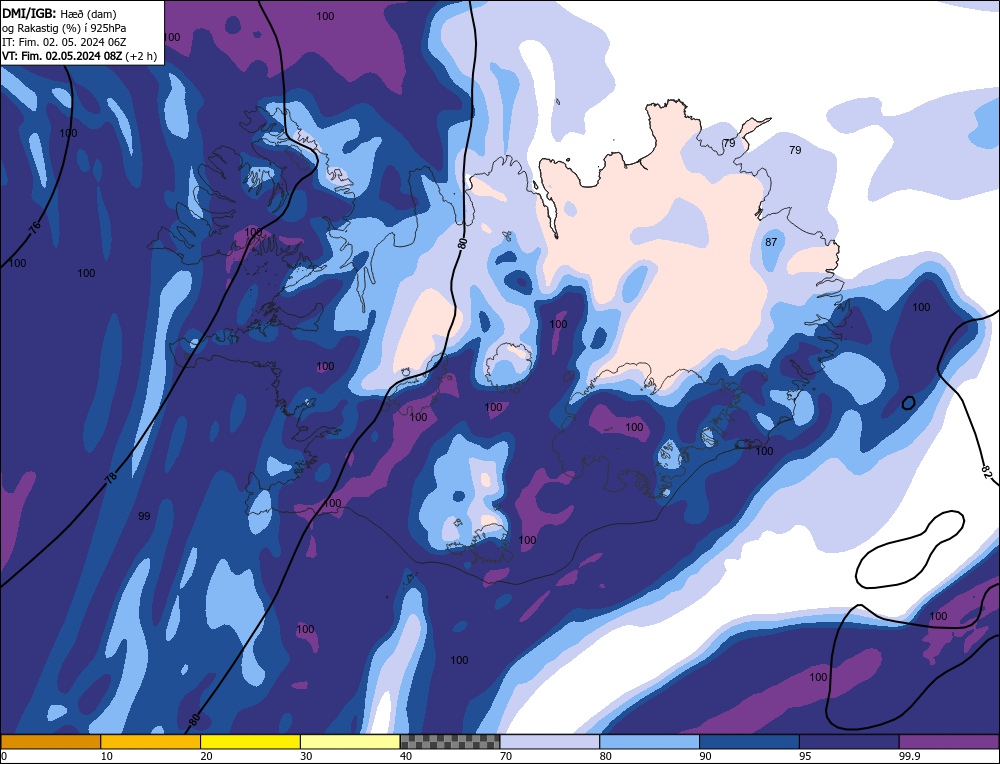The height and width of the screenshot is (764, 1000).
Task: Click the 'VT: Fim. 02.05.2024 08Z' line
Action: pyautogui.click(x=62, y=56)
